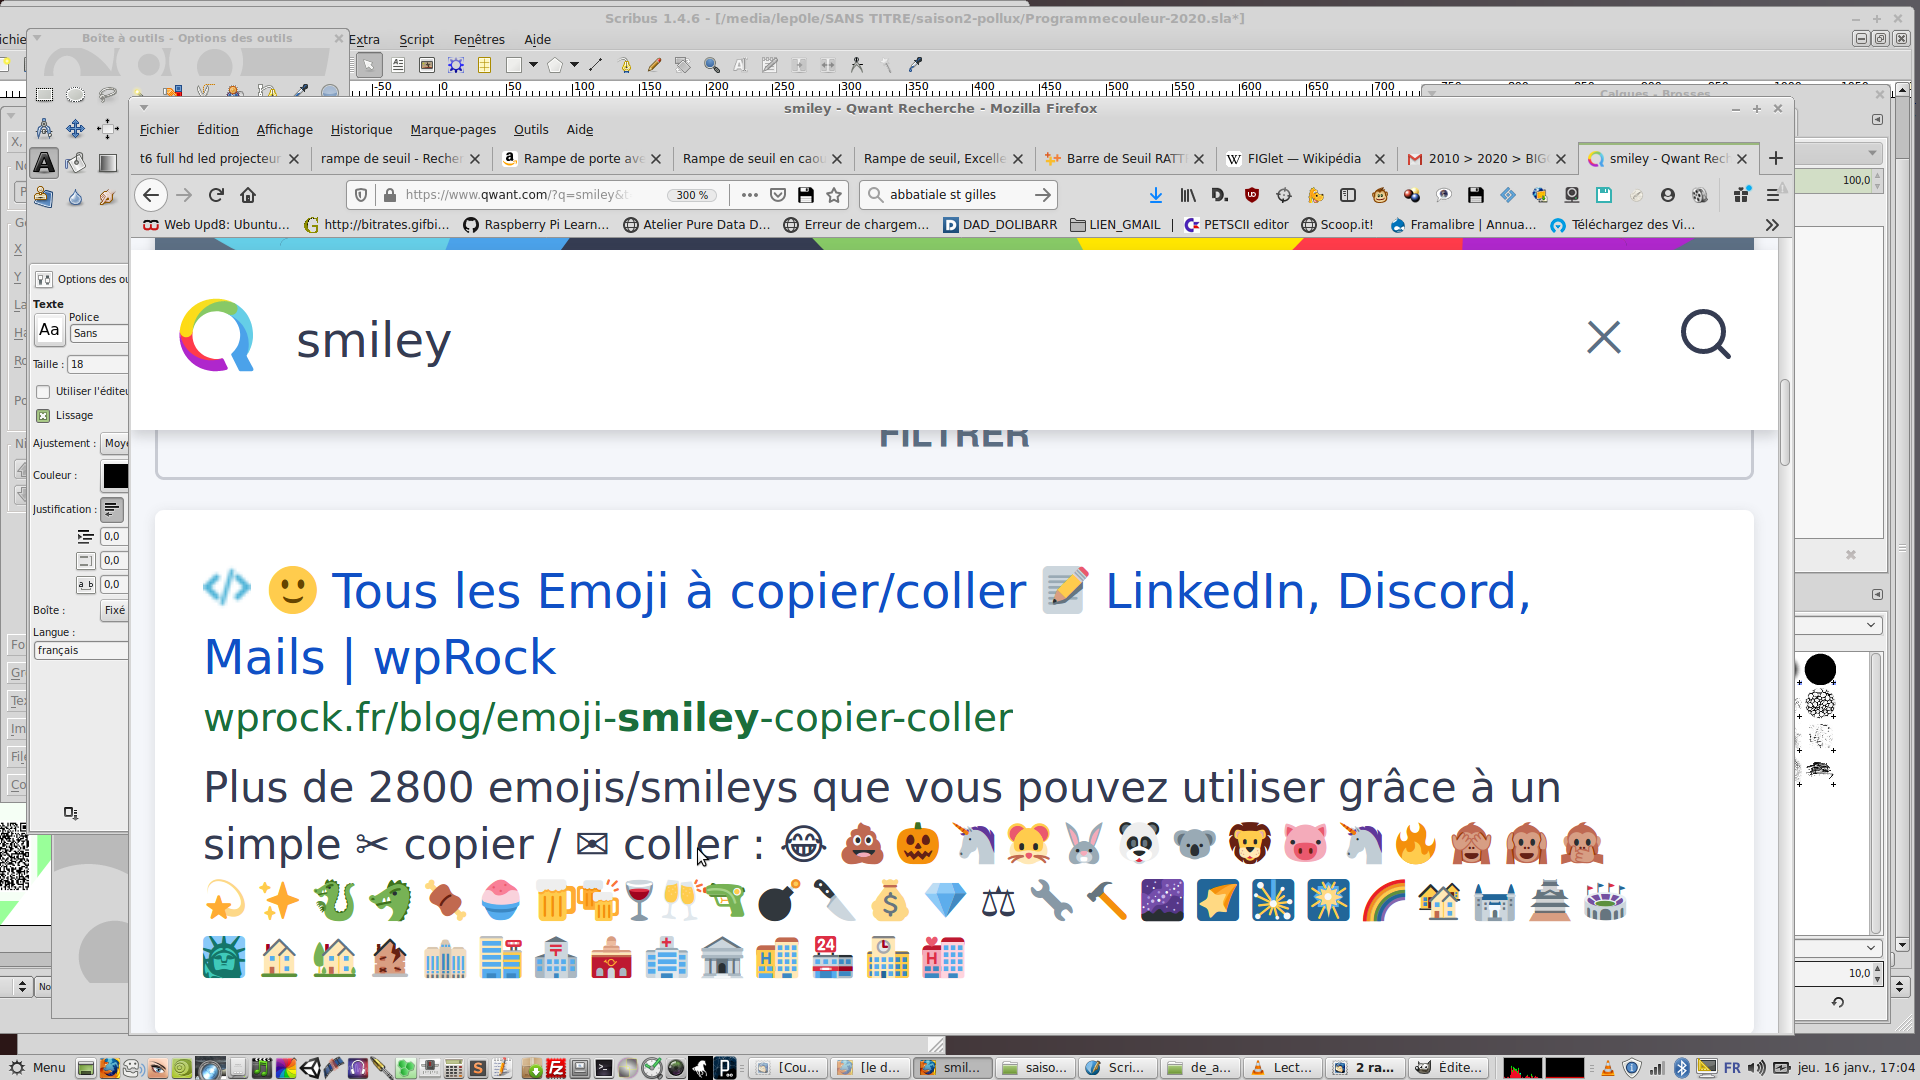Open Firefox hamburger menu
This screenshot has width=1920, height=1080.
(1772, 195)
